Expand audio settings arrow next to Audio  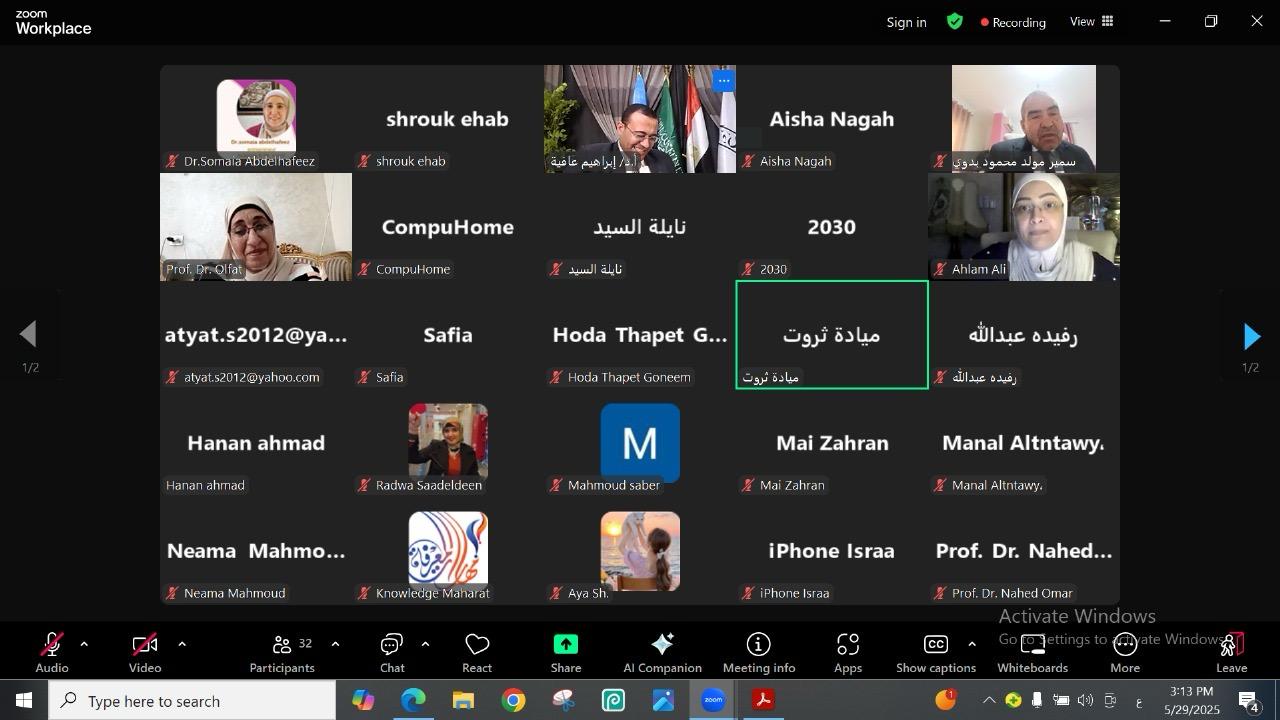(84, 644)
